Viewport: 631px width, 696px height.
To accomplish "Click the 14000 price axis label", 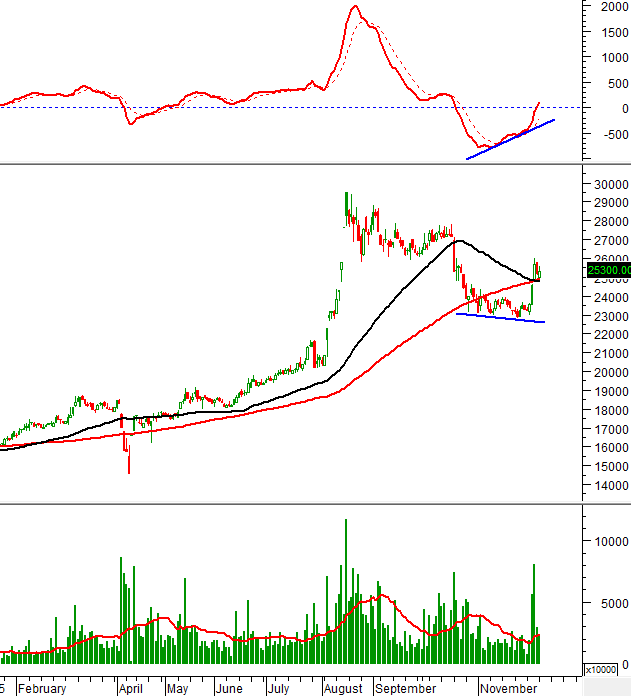I will pyautogui.click(x=605, y=486).
